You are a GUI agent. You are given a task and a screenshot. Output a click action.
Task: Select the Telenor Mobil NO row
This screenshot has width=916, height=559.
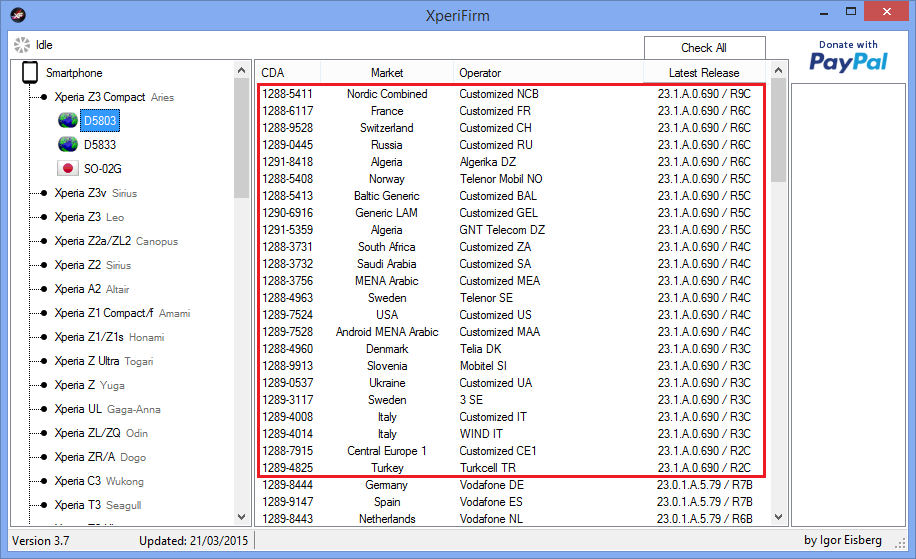tap(511, 179)
